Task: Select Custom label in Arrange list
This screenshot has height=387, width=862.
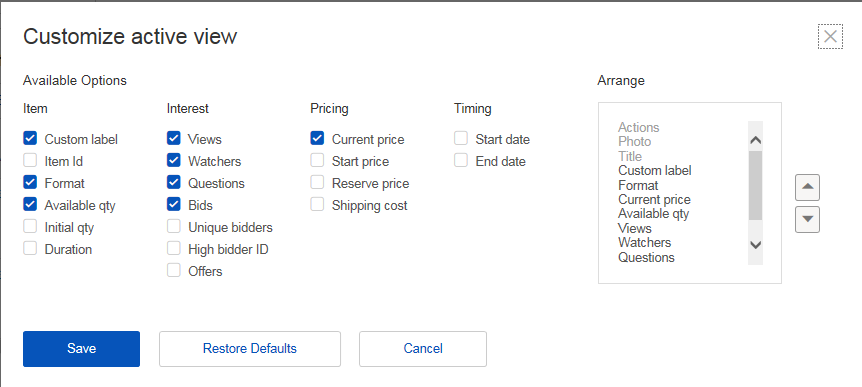Action: pos(655,170)
